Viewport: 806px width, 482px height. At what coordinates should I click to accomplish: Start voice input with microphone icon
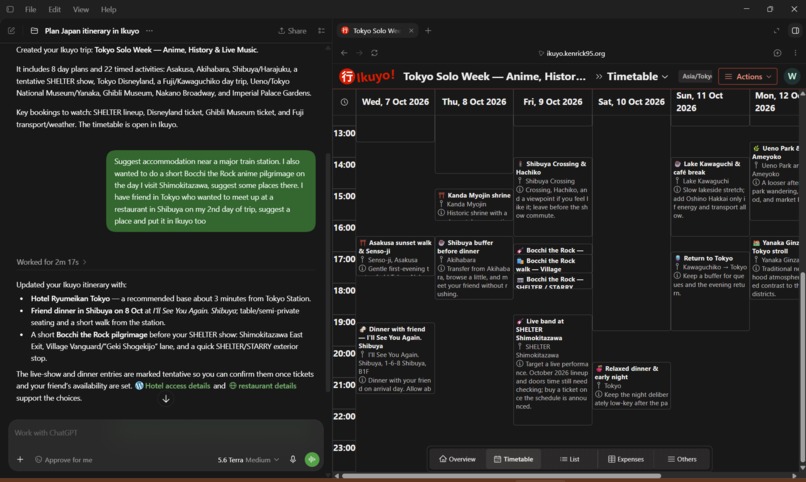(x=293, y=459)
